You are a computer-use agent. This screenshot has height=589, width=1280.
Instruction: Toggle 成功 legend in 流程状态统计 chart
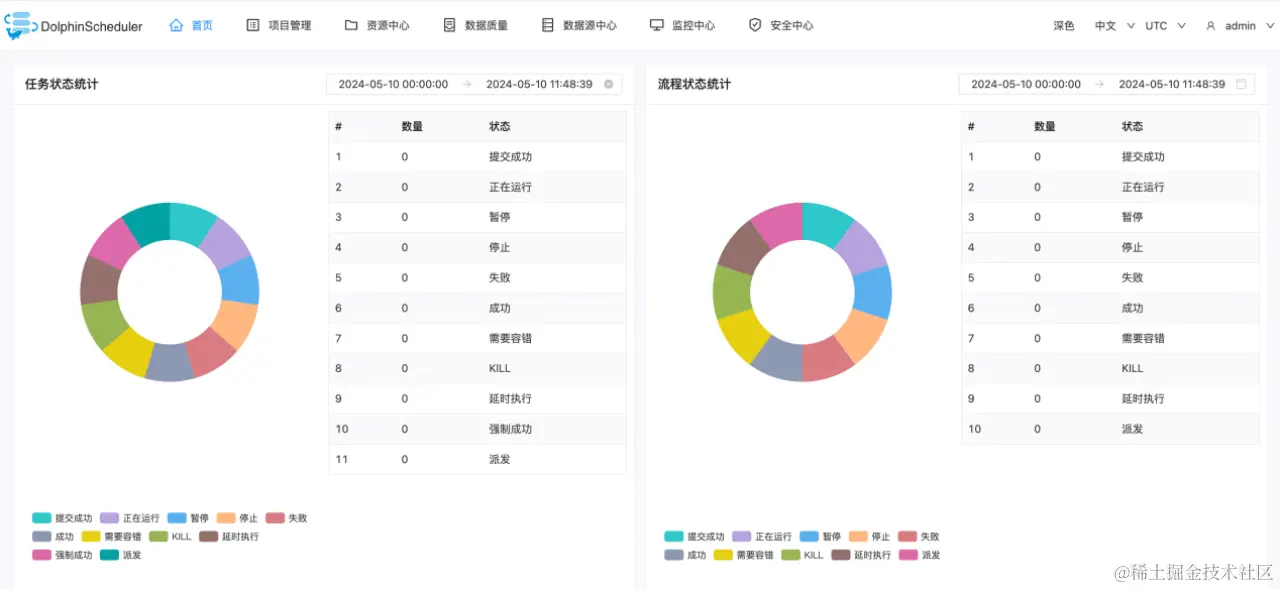point(685,554)
